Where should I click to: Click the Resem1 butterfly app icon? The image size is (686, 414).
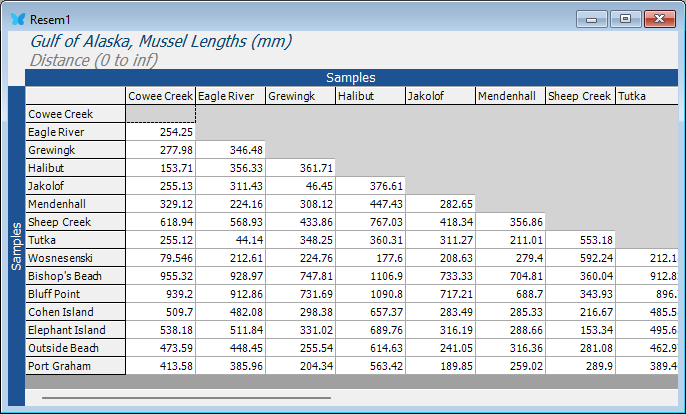pos(17,19)
